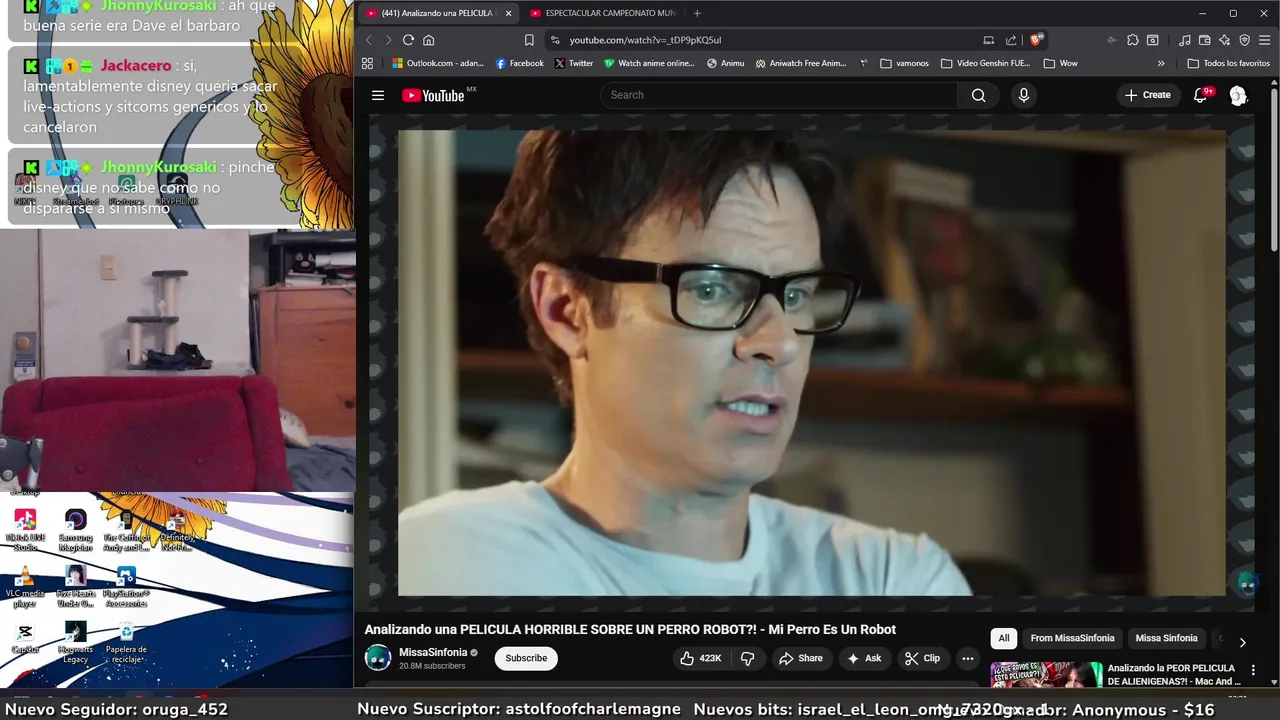The height and width of the screenshot is (720, 1280).
Task: Show next filter chips with right arrow
Action: coord(1242,642)
